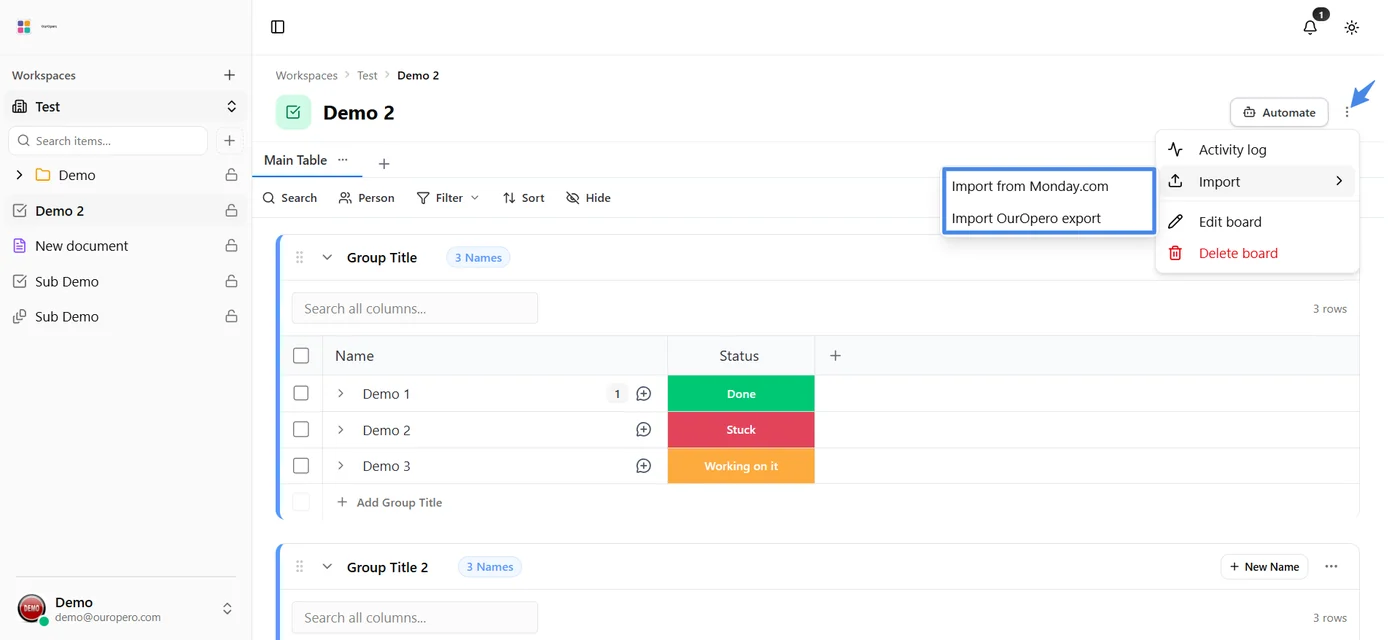Viewport: 1400px width, 640px height.
Task: Focus Group Title 2 Search all columns field
Action: tap(415, 618)
